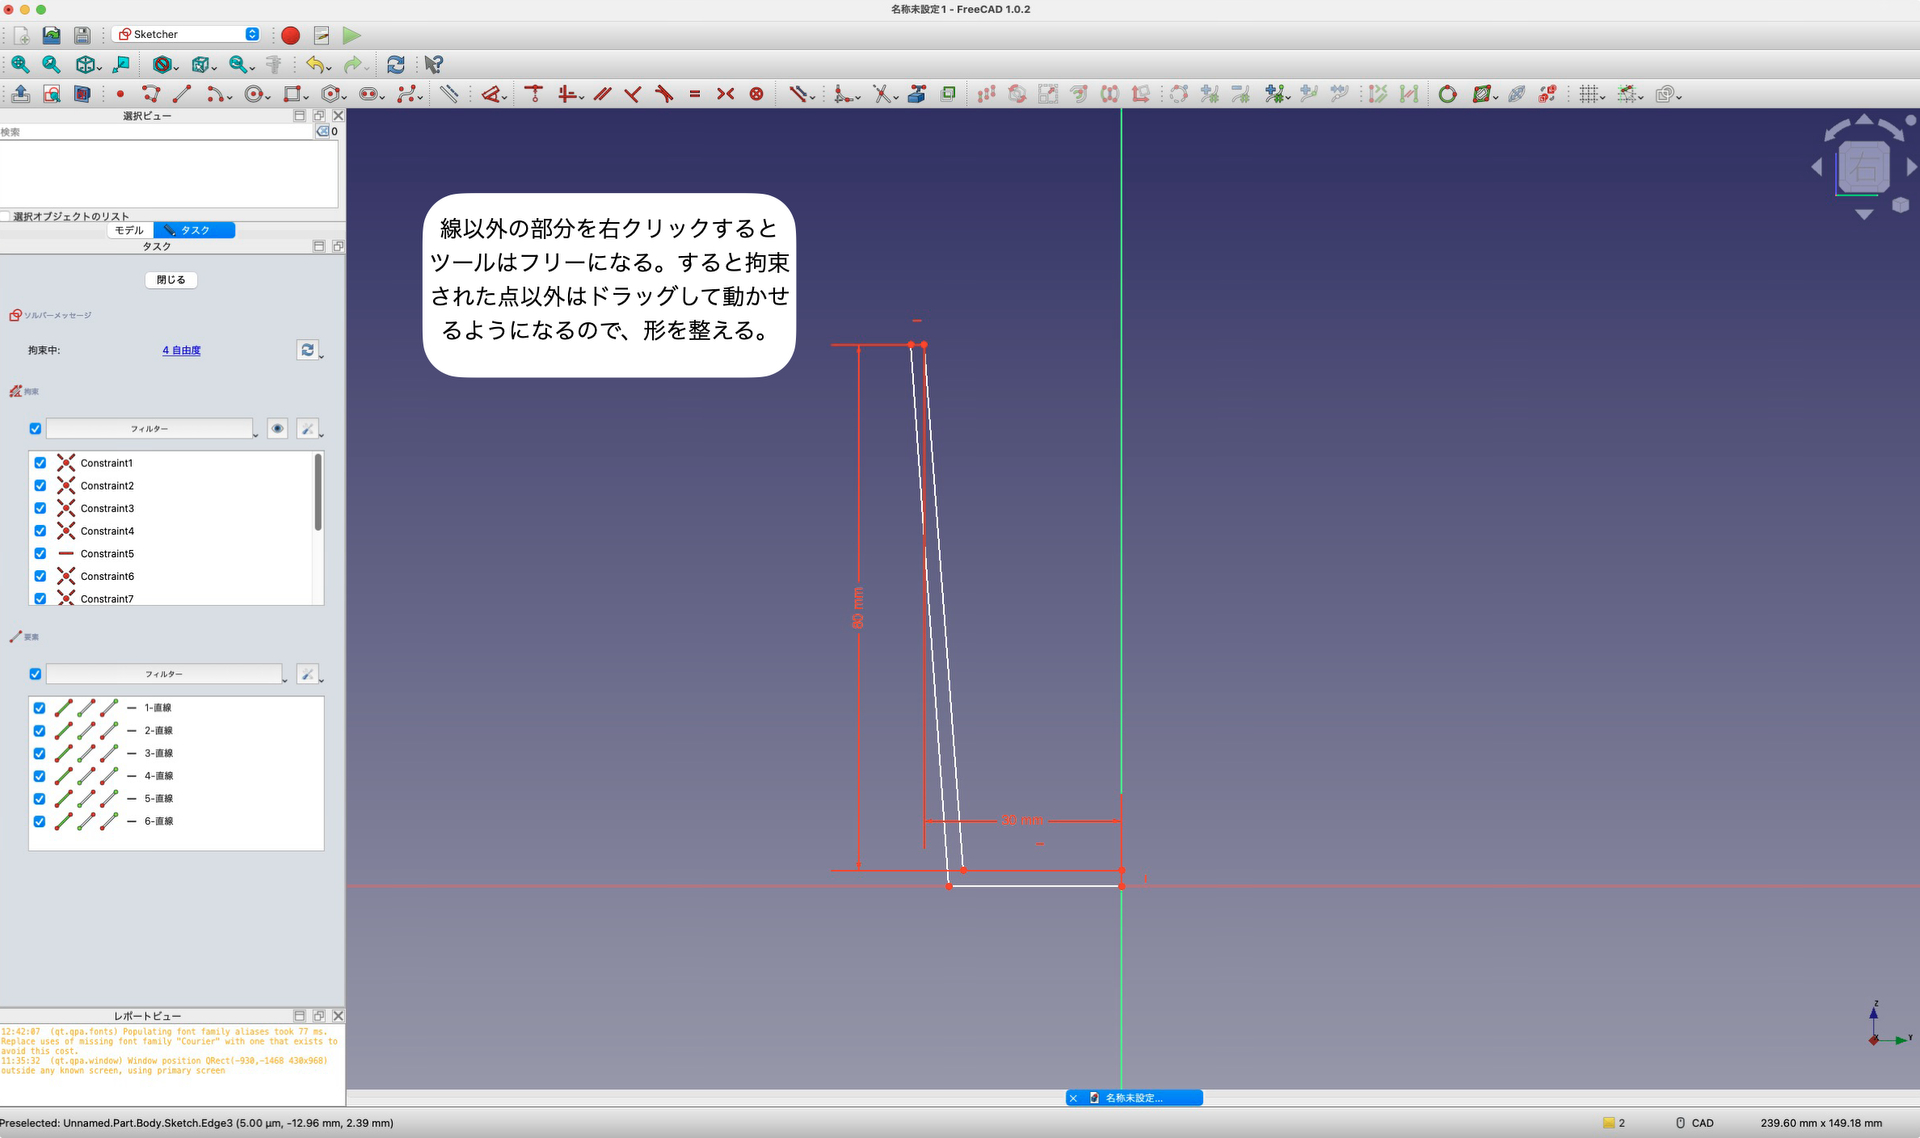The height and width of the screenshot is (1138, 1920).
Task: Open the dimension constraint dropdown arrow
Action: 812,97
